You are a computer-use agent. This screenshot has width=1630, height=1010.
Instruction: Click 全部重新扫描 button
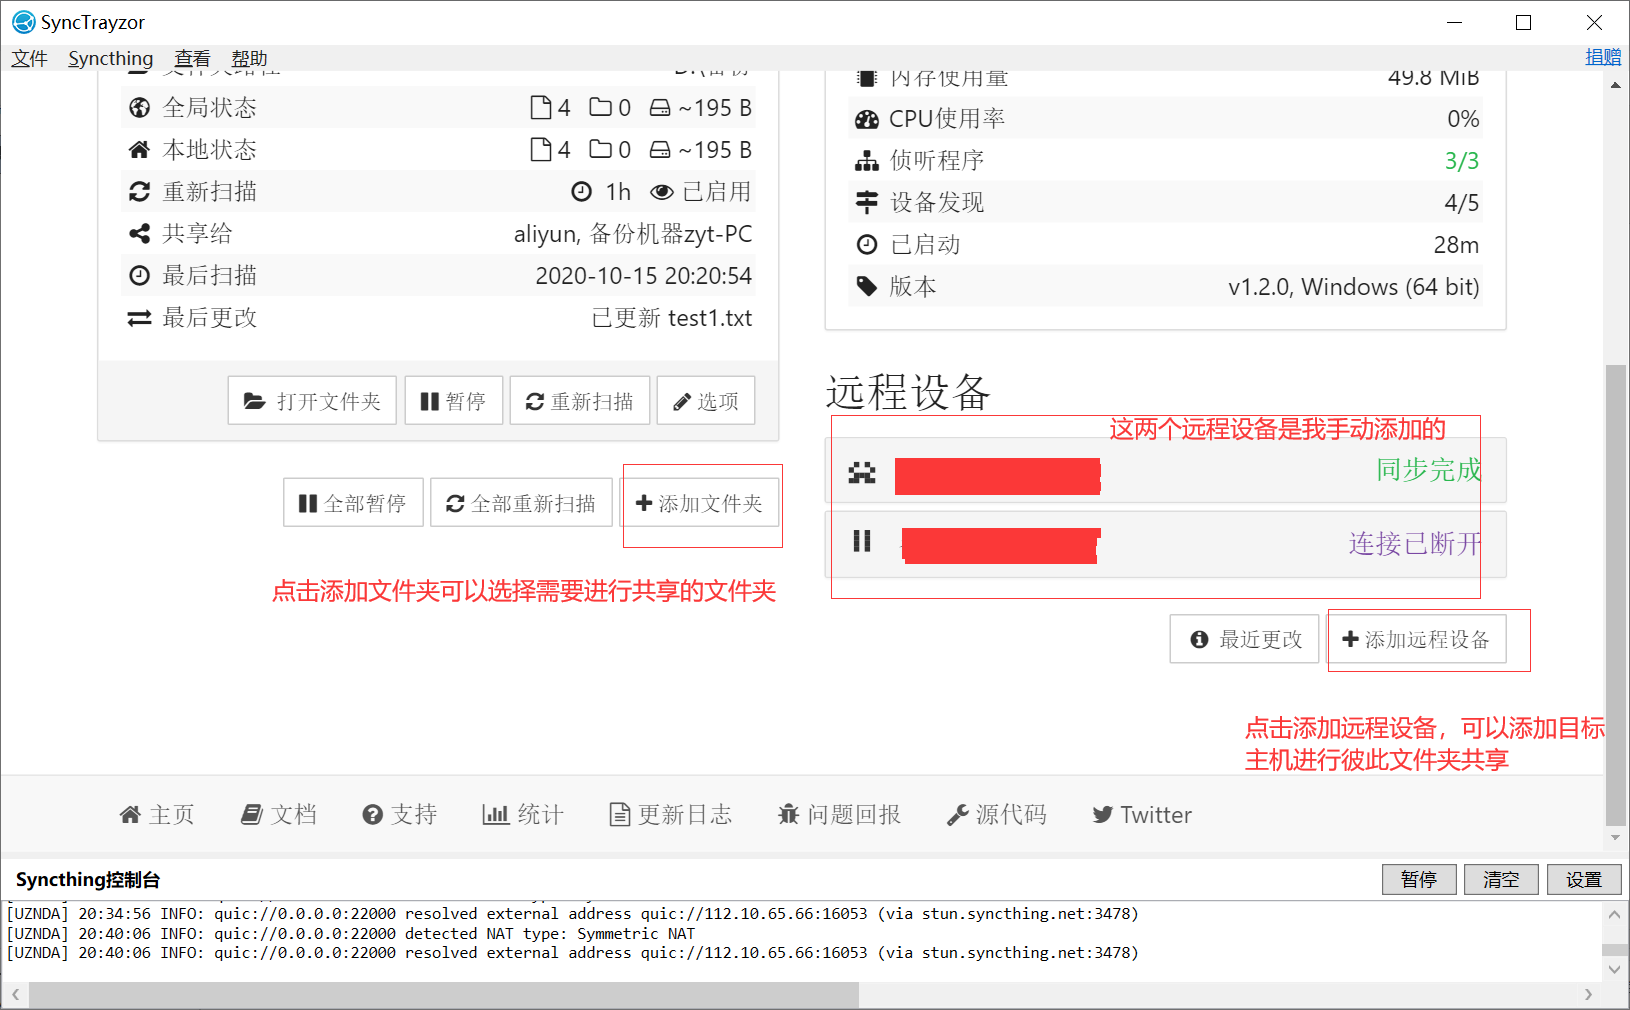521,503
